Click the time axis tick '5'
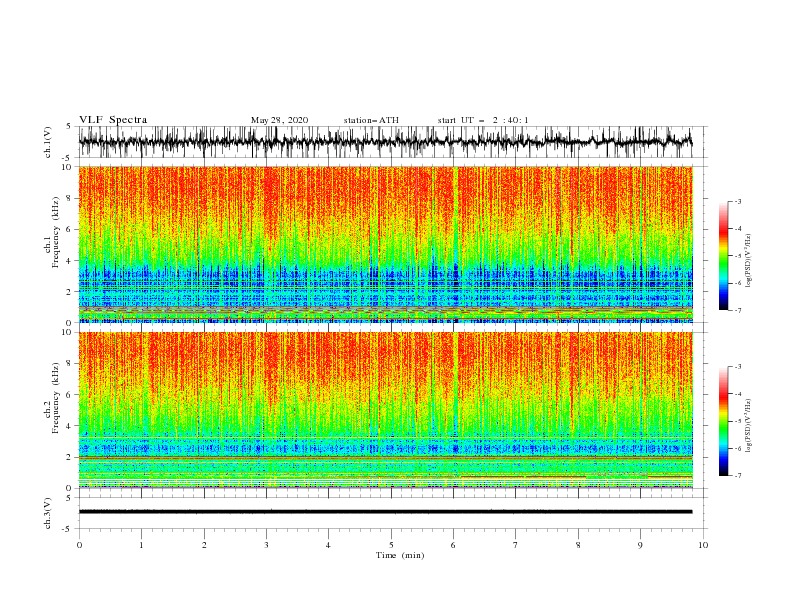This screenshot has height=612, width=792. pyautogui.click(x=391, y=545)
